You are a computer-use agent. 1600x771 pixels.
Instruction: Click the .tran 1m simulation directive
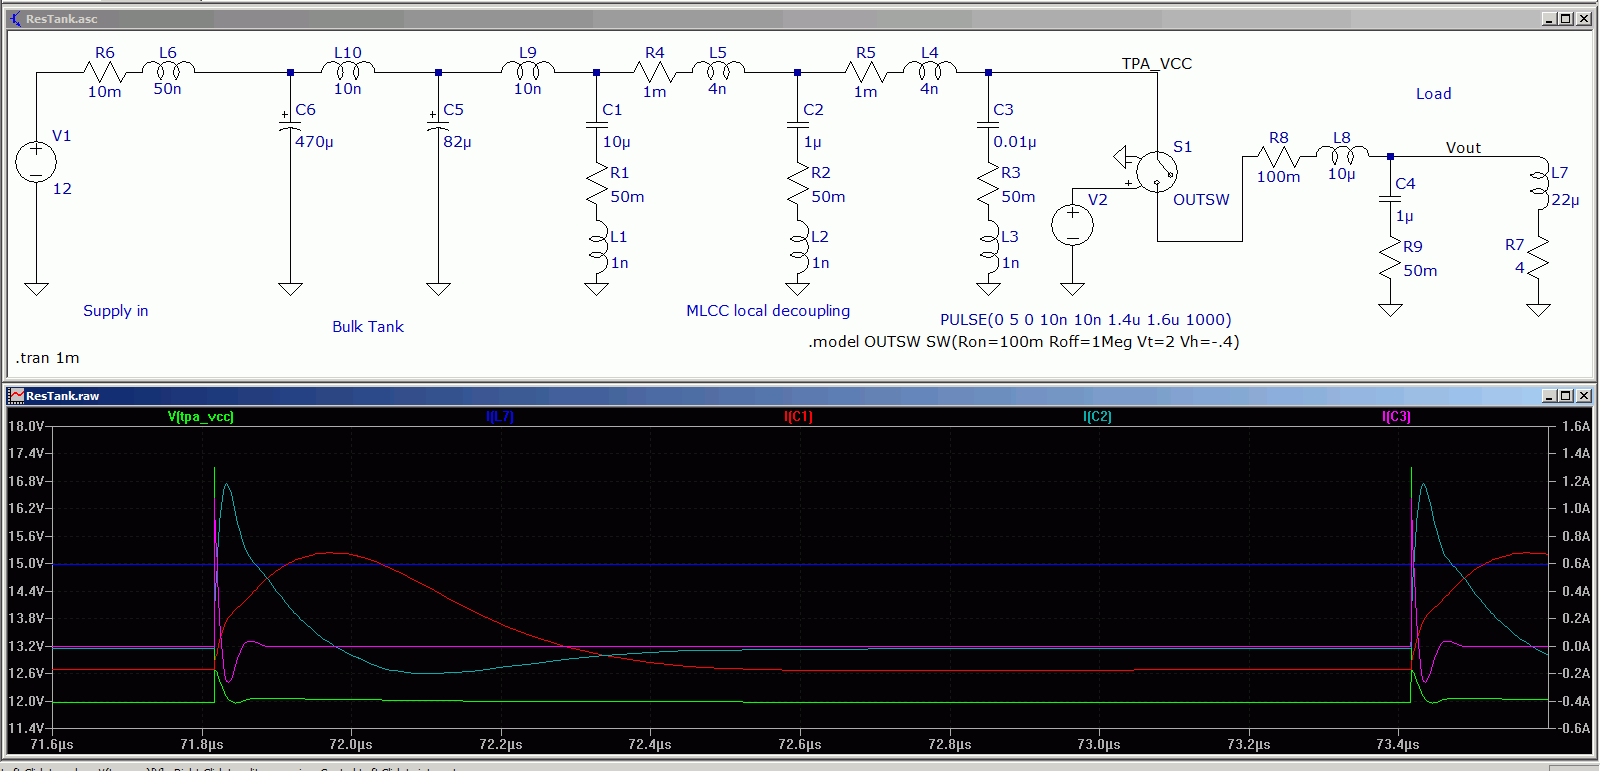48,358
